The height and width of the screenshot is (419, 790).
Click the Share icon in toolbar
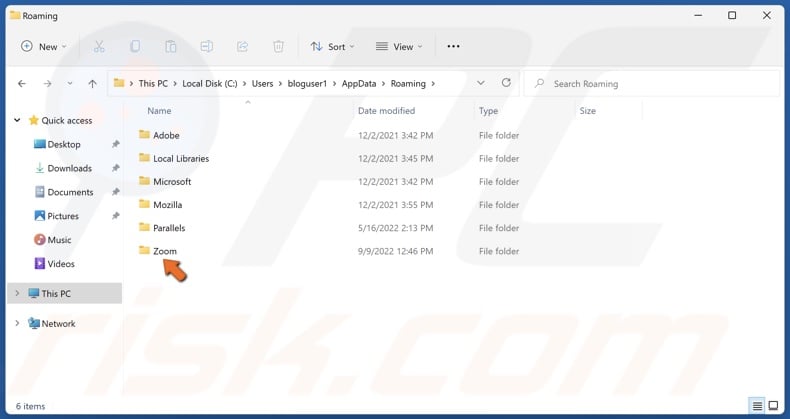click(x=243, y=47)
